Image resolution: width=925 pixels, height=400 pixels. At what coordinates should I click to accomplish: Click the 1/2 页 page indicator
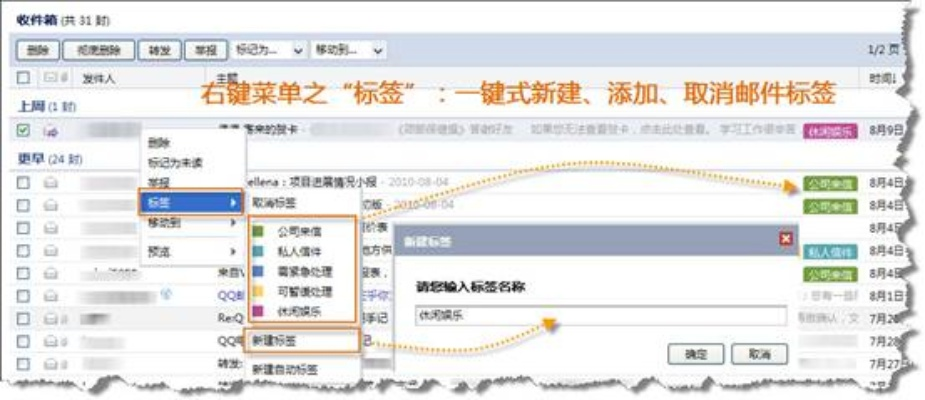click(883, 50)
